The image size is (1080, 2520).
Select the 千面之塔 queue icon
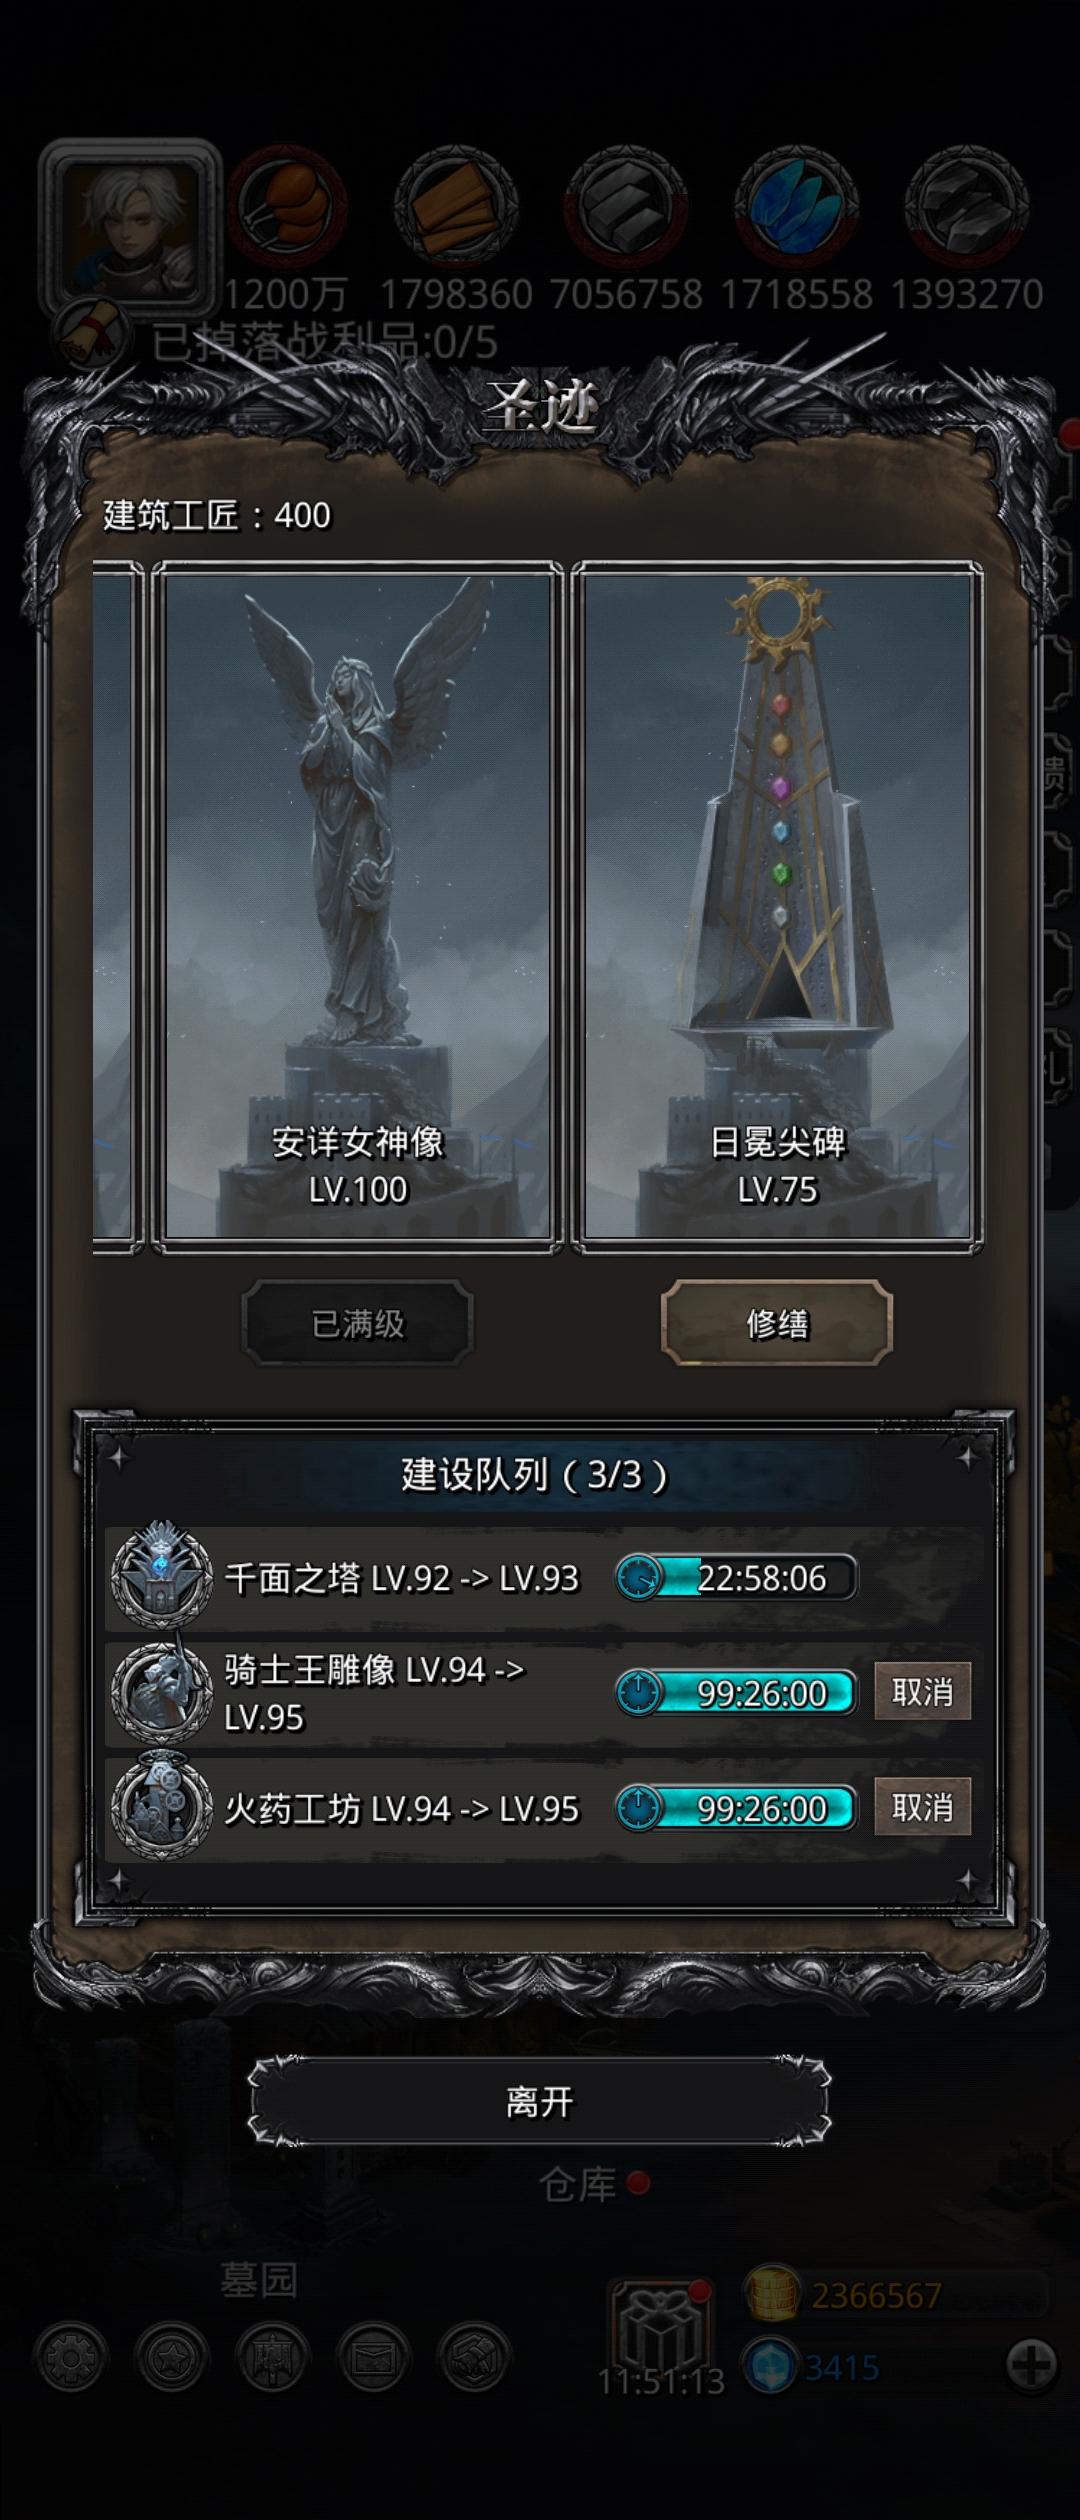(161, 1576)
